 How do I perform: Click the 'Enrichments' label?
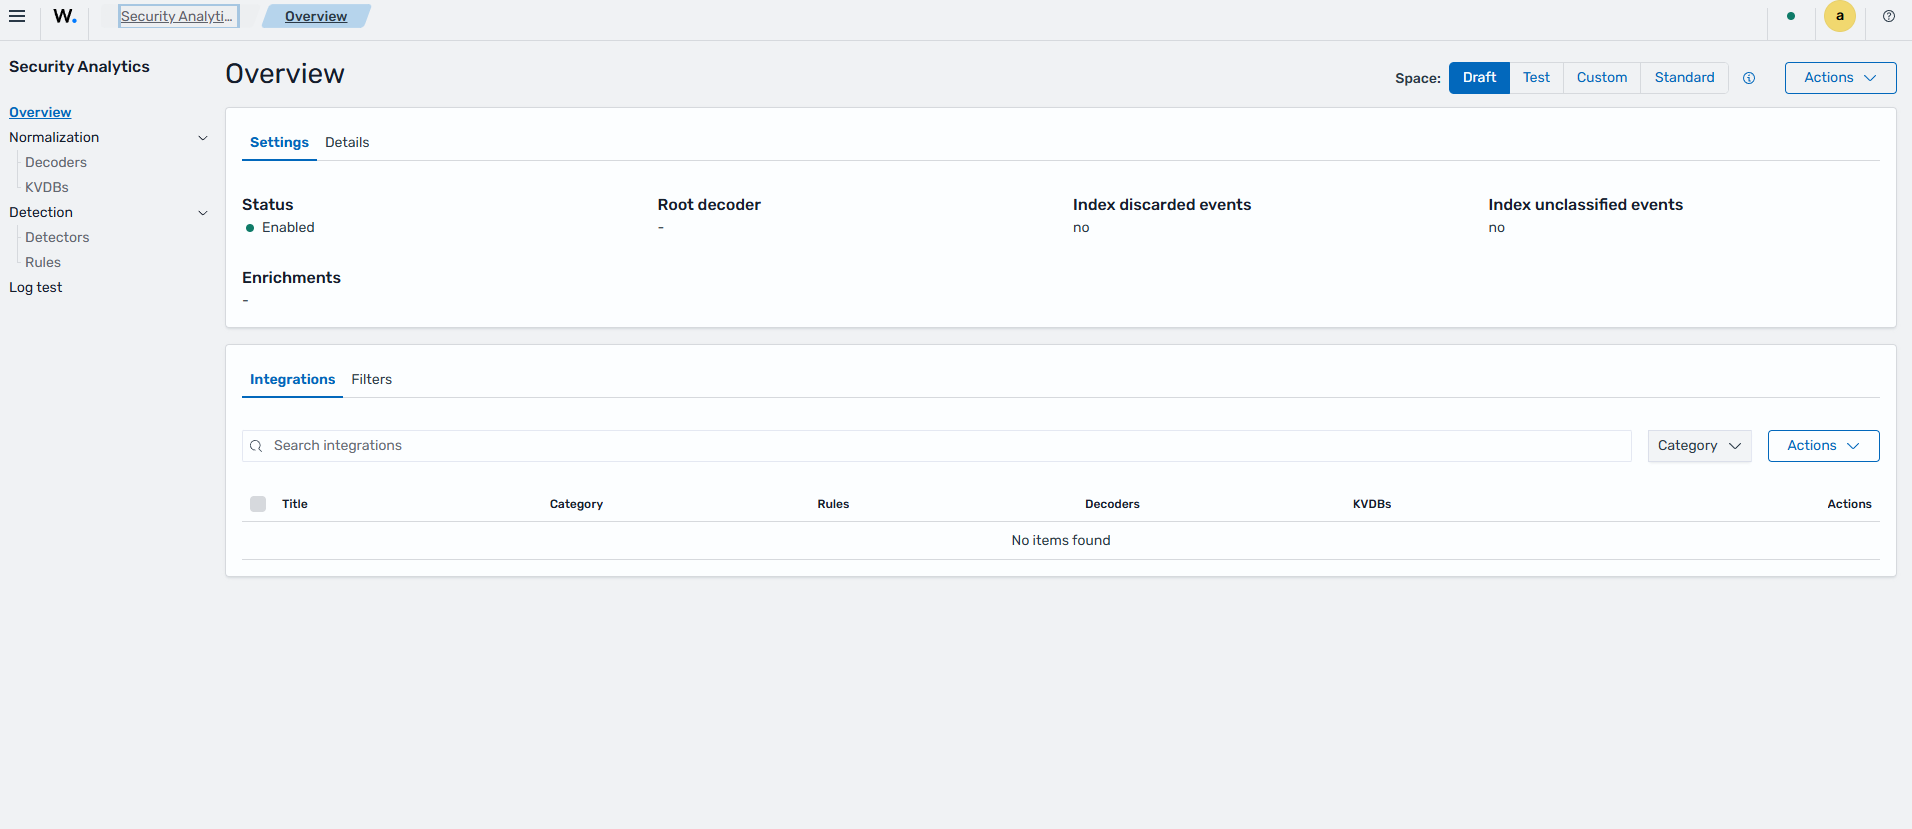291,278
